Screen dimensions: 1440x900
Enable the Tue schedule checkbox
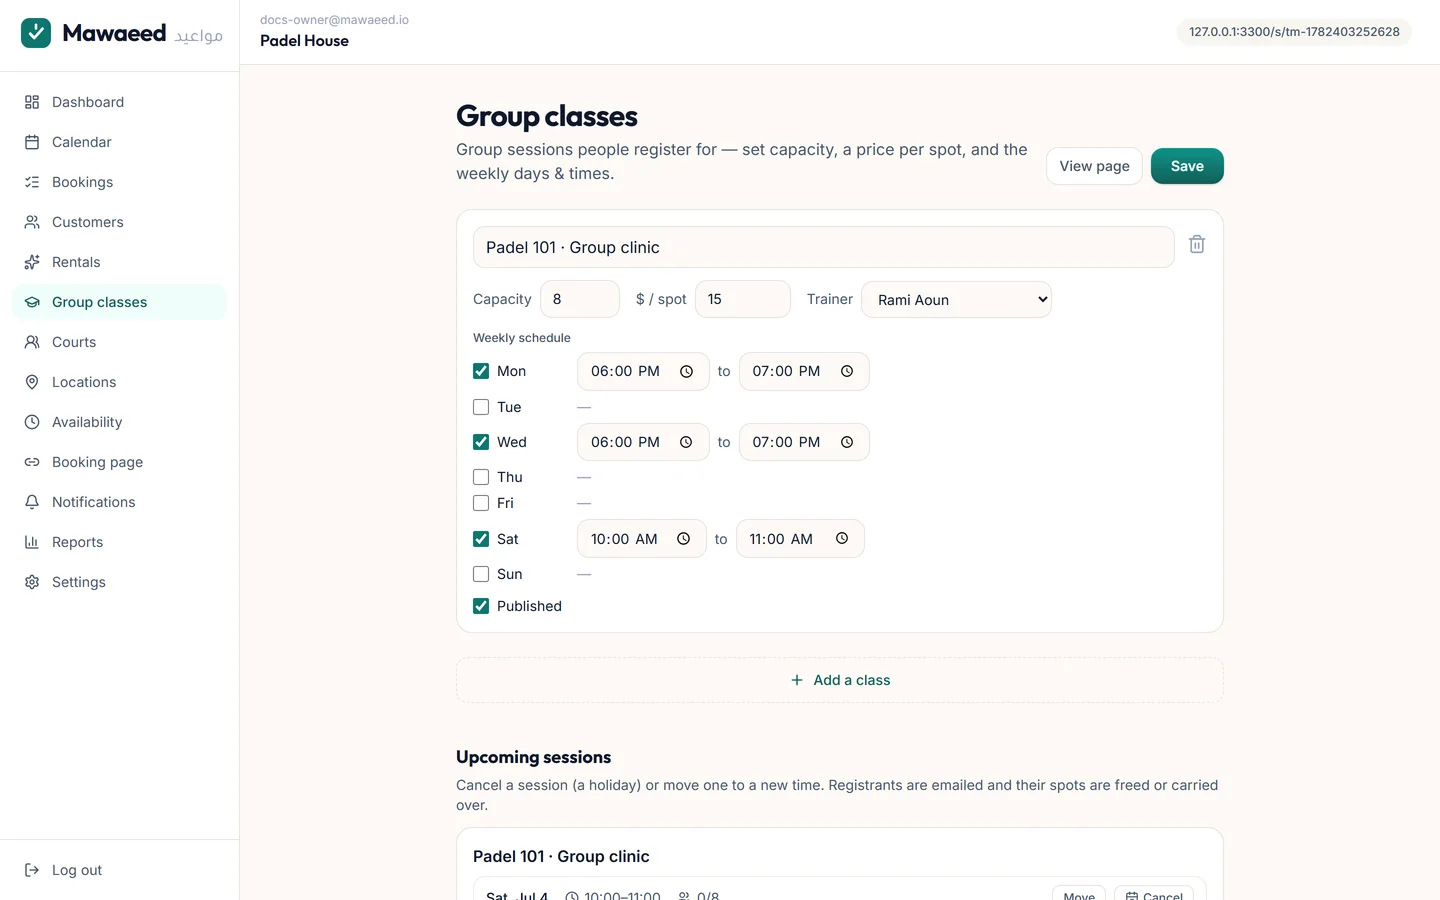click(481, 407)
